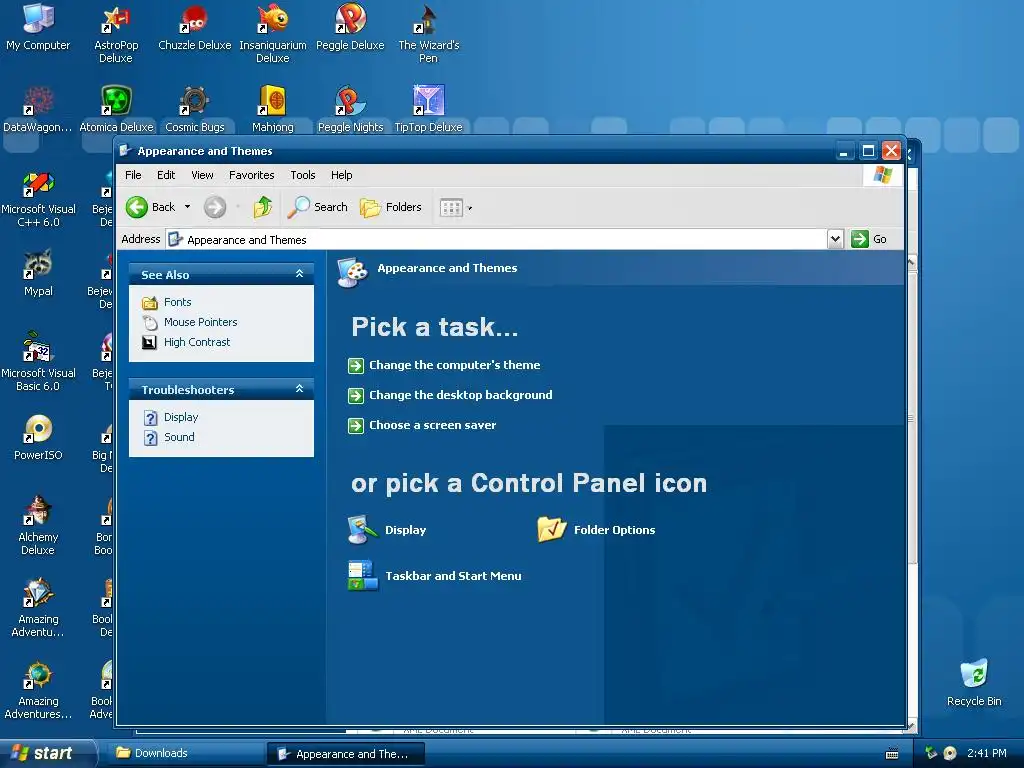
Task: Click Change the computer's theme
Action: (x=455, y=365)
